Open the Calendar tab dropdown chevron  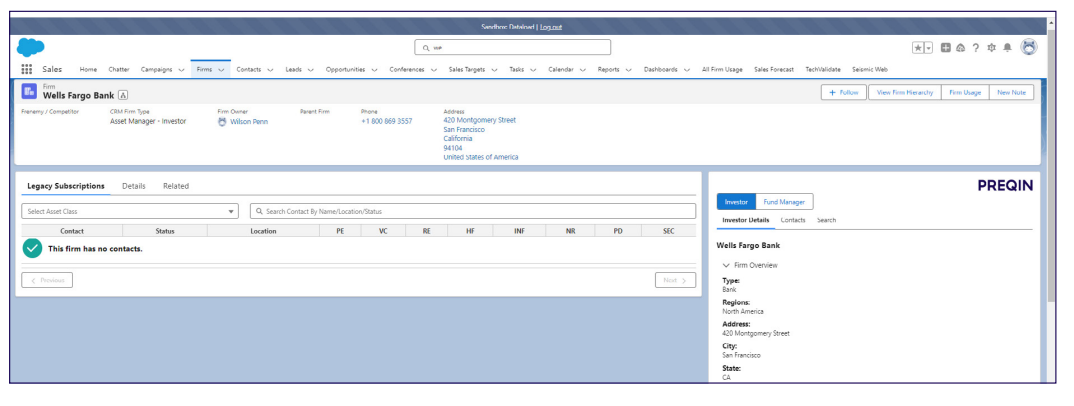point(582,70)
